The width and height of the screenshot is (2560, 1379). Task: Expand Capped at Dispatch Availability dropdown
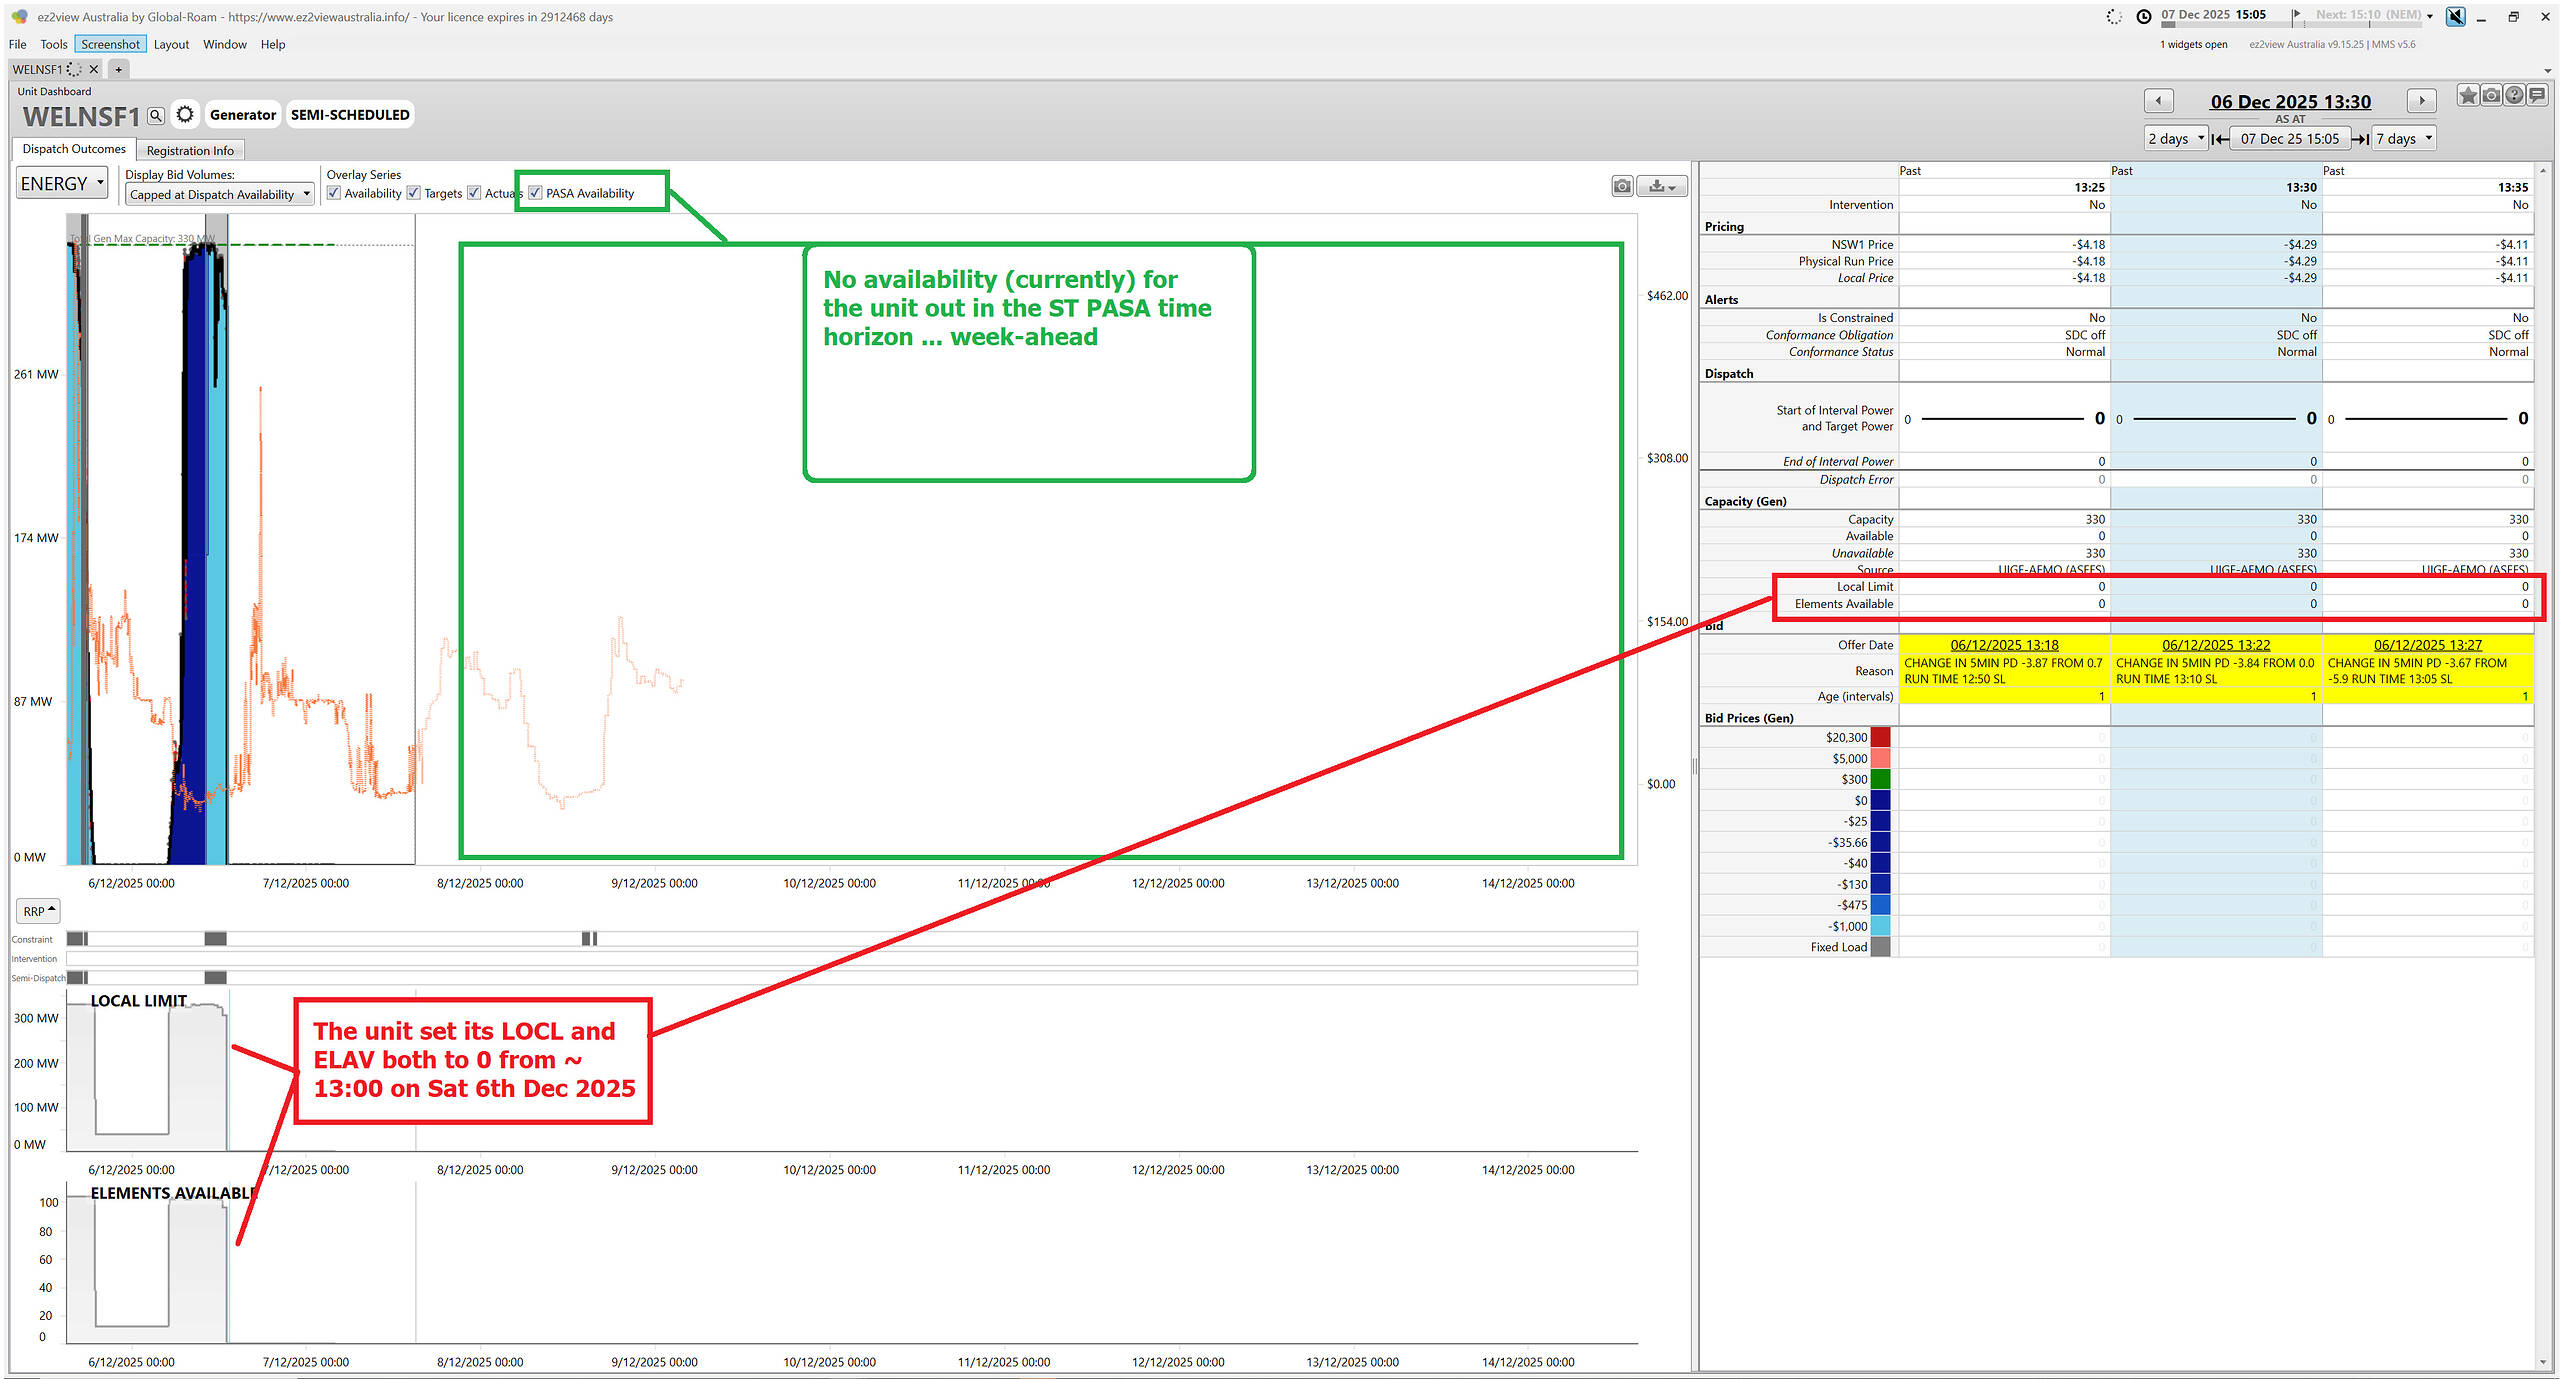(x=220, y=195)
